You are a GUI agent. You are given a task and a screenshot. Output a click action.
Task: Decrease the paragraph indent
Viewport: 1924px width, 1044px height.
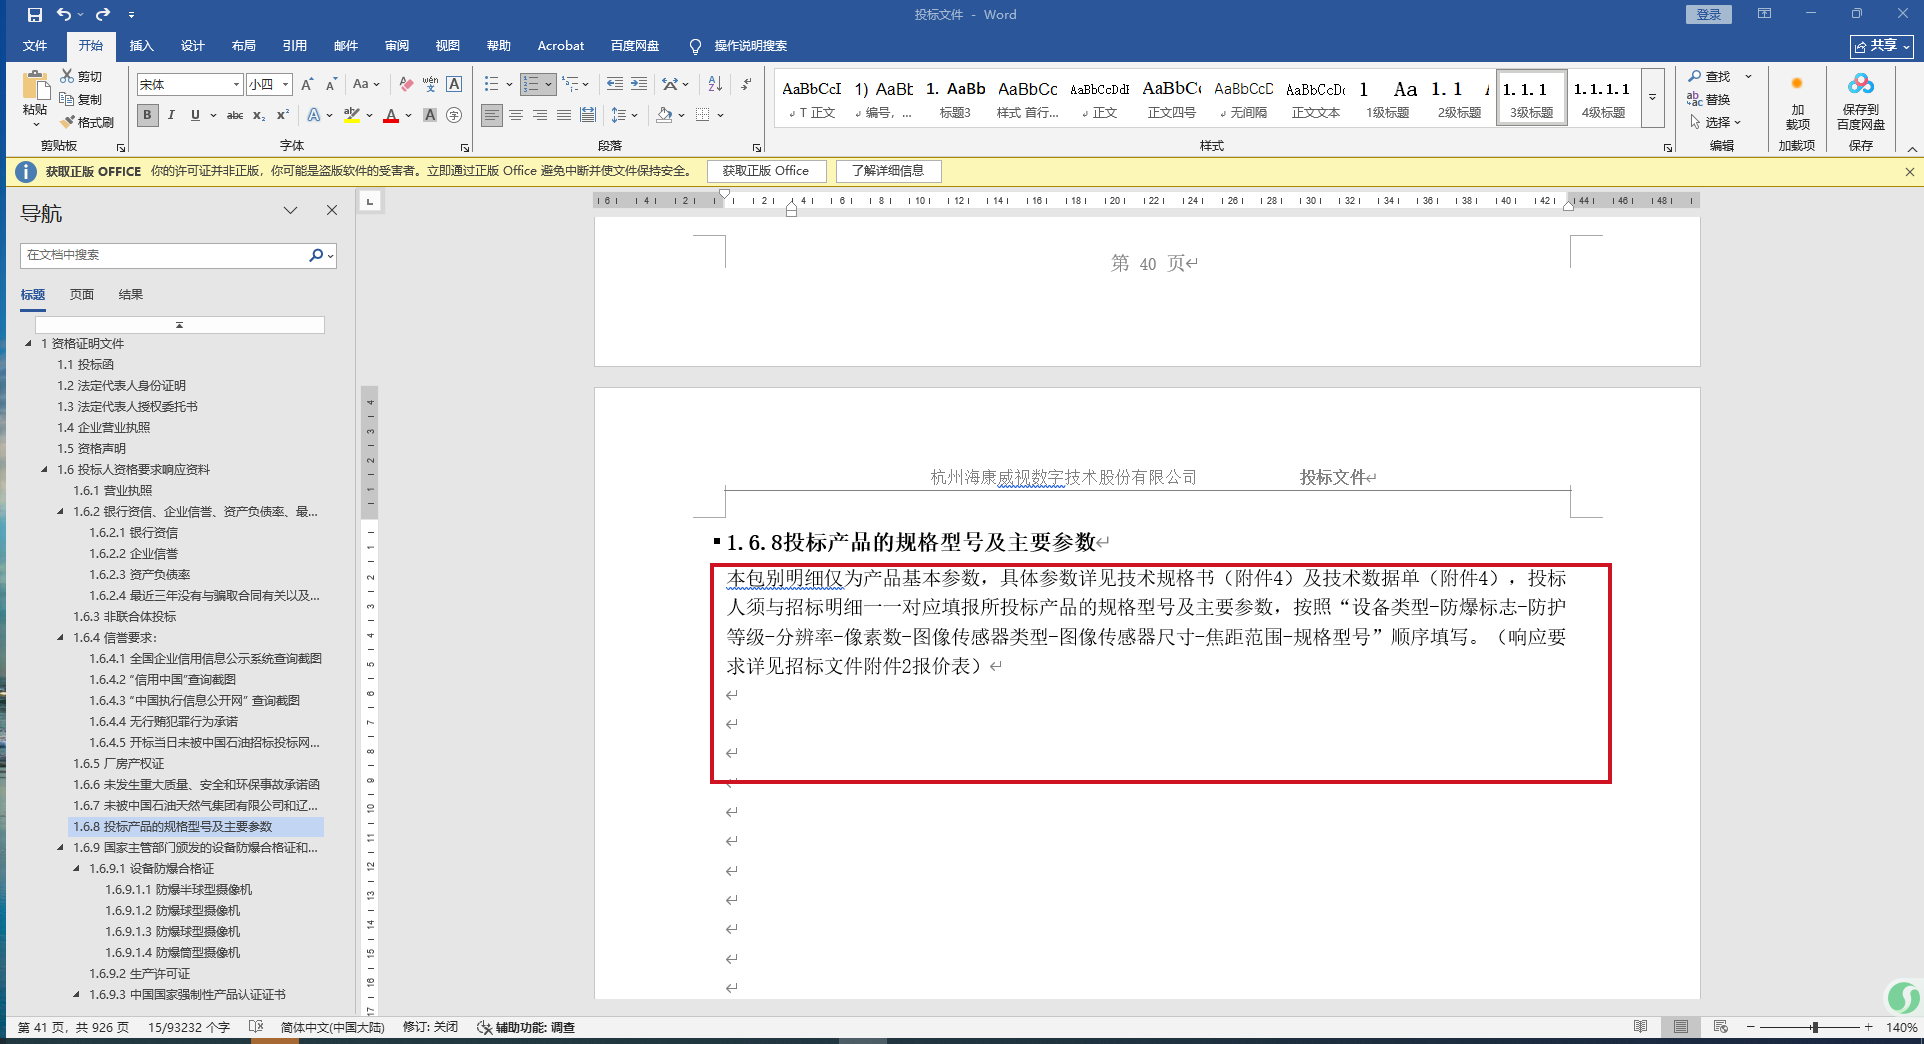[614, 84]
